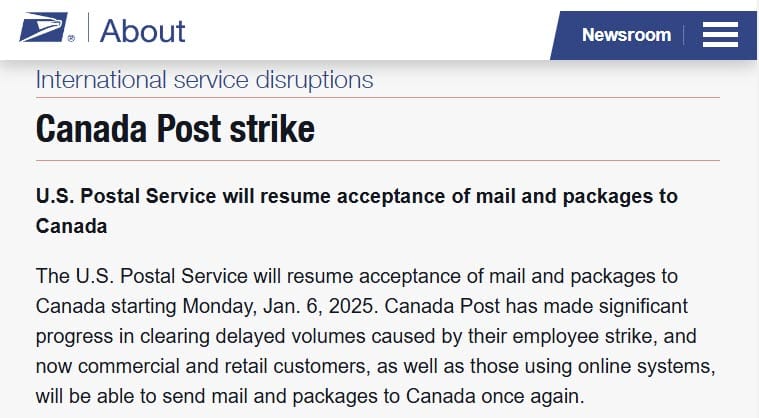The width and height of the screenshot is (759, 418).
Task: Click the Canada Post strike title
Action: pyautogui.click(x=175, y=129)
